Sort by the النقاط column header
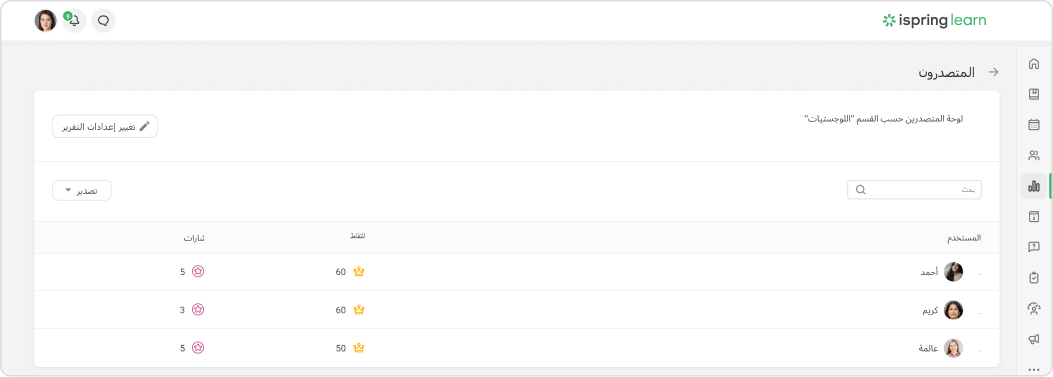Screen dimensions: 1053x377 coord(357,236)
